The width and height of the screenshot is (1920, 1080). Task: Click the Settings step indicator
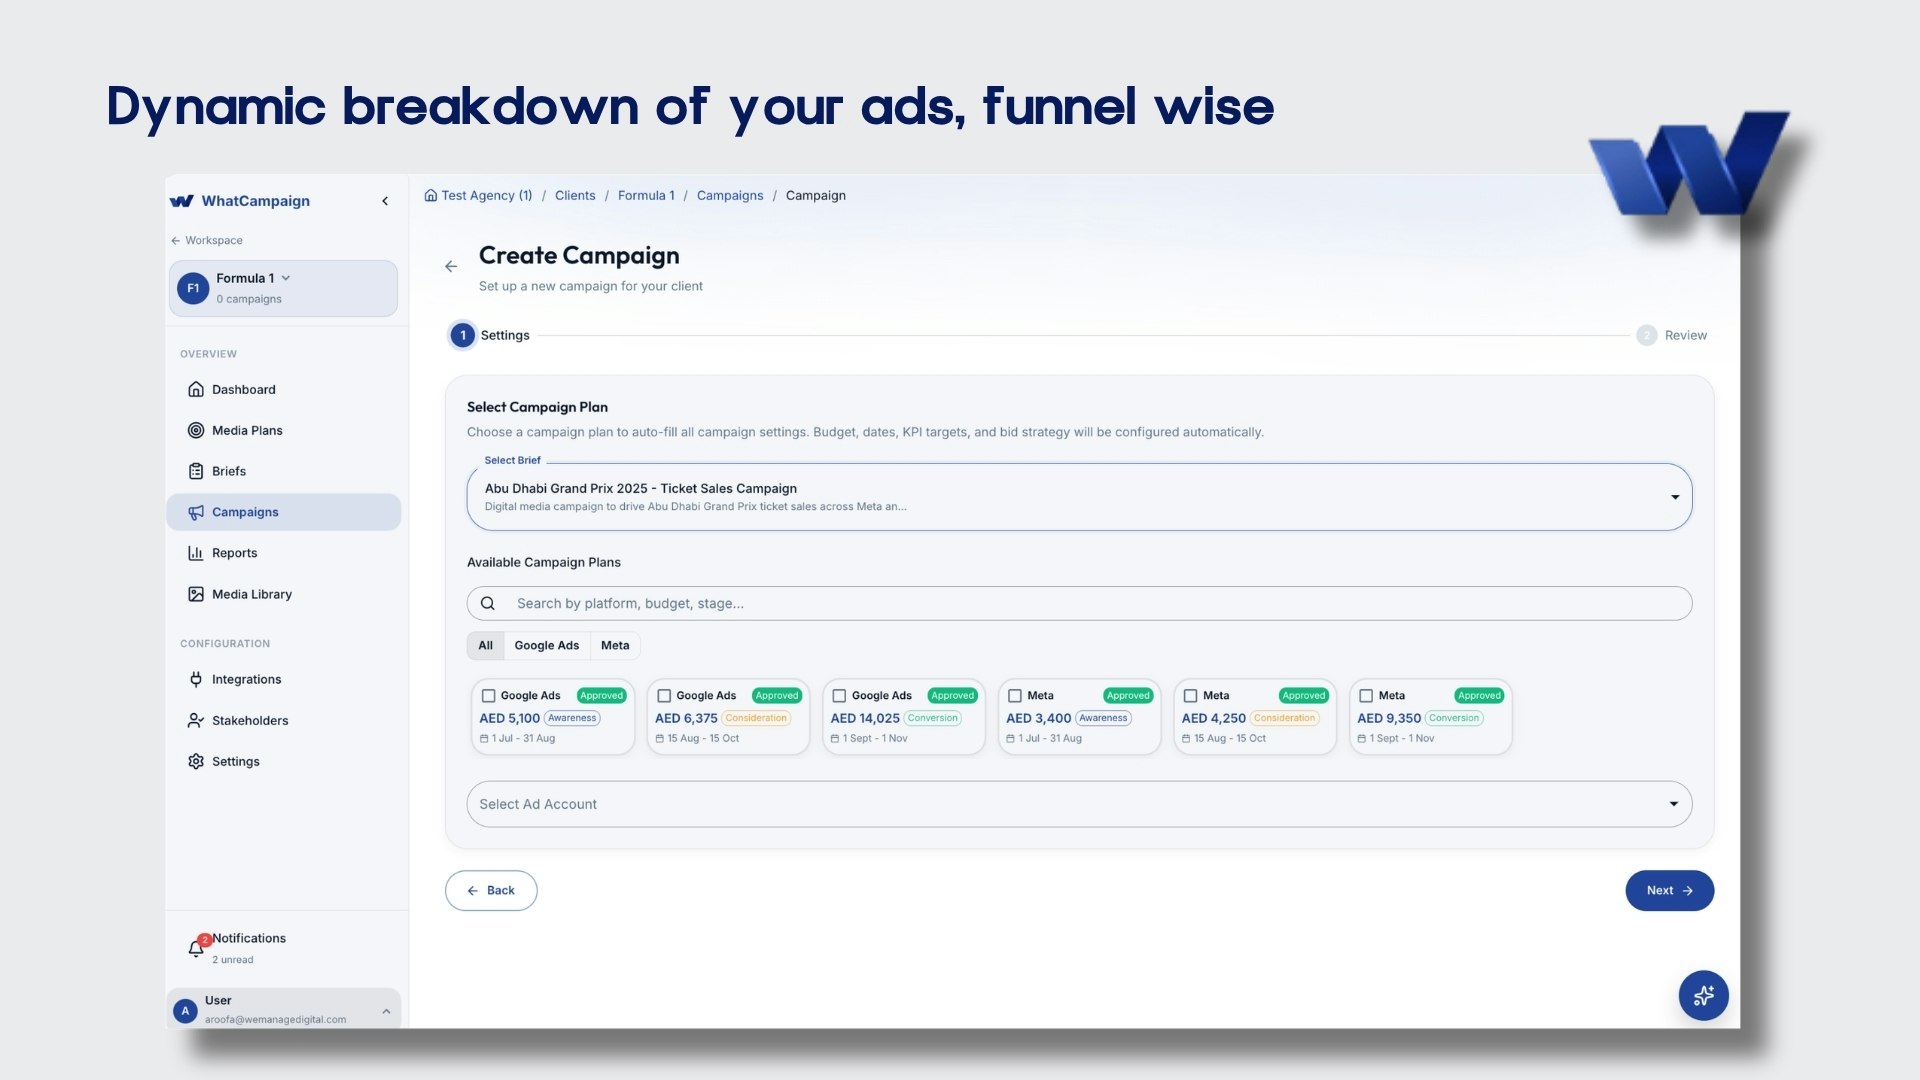pyautogui.click(x=490, y=335)
